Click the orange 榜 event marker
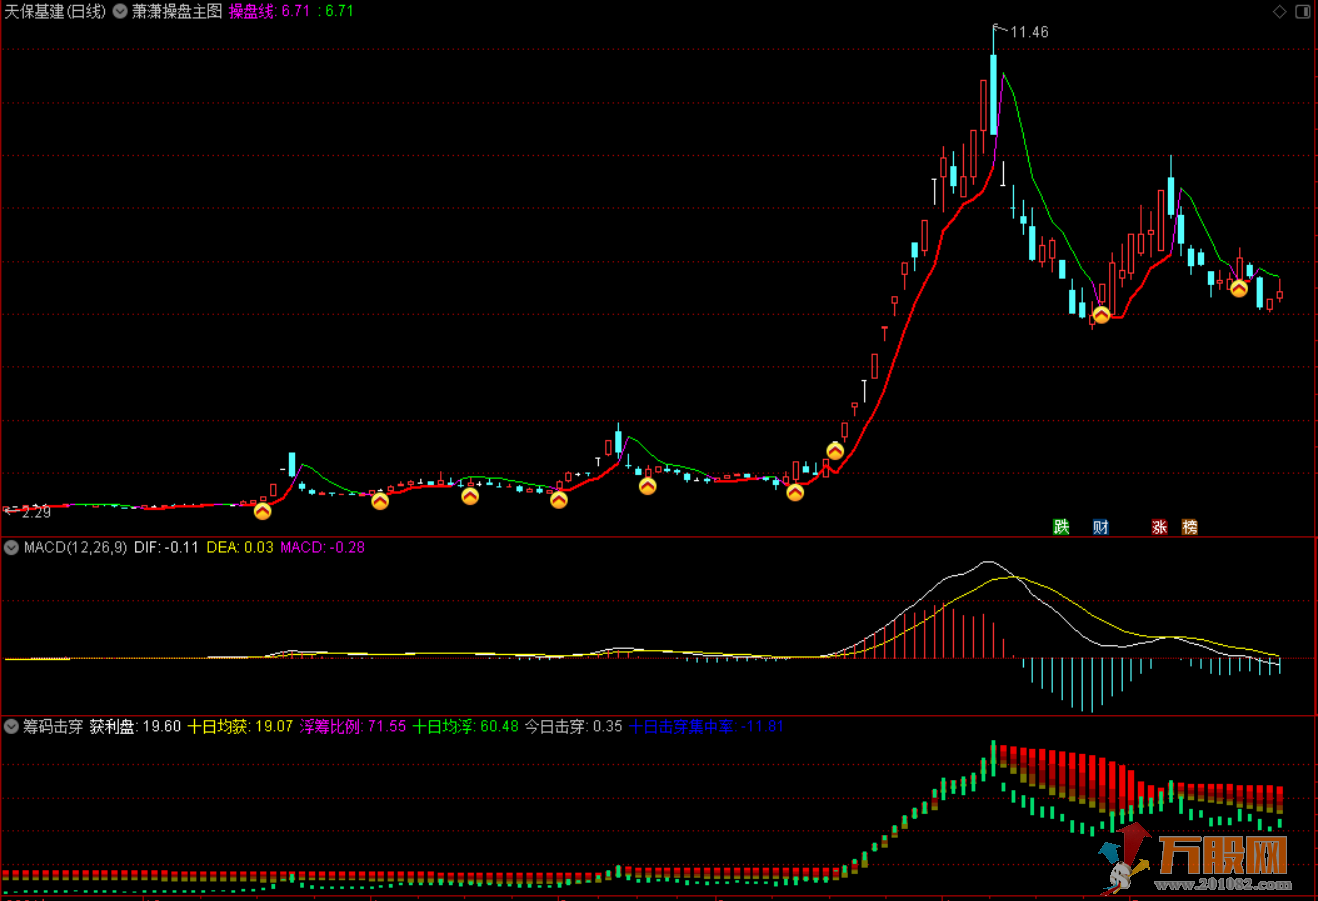 [1189, 527]
